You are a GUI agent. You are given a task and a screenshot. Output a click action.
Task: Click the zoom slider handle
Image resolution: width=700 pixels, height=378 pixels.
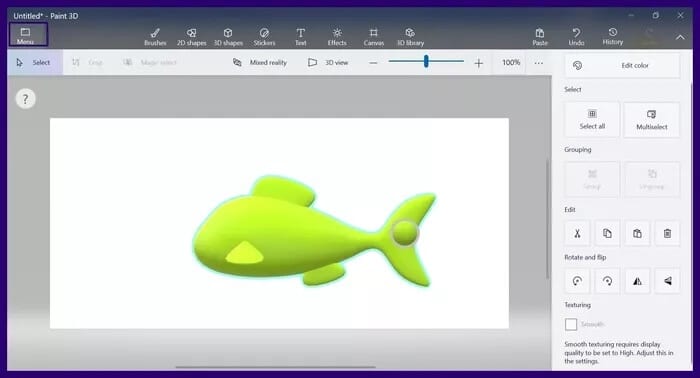click(x=426, y=61)
